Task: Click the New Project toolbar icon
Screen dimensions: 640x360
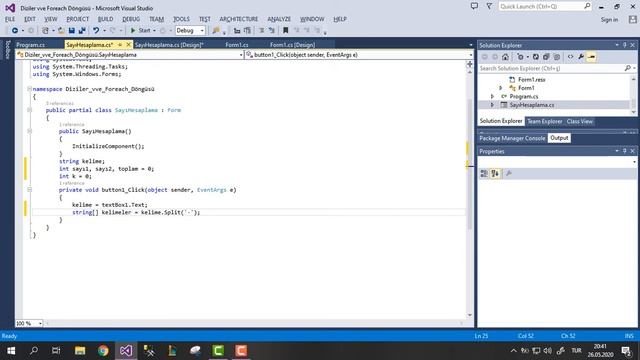Action: 45,31
